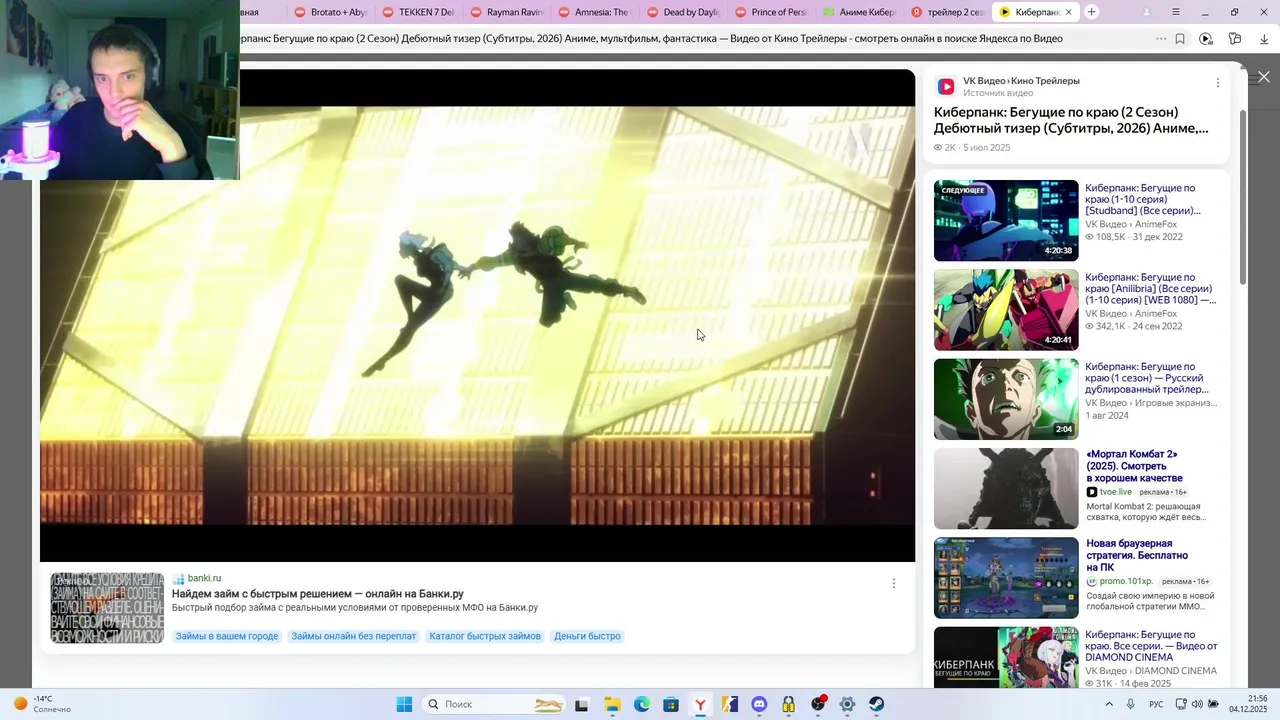The image size is (1280, 720).
Task: Switch to the Dead by Daylight tab
Action: [681, 12]
